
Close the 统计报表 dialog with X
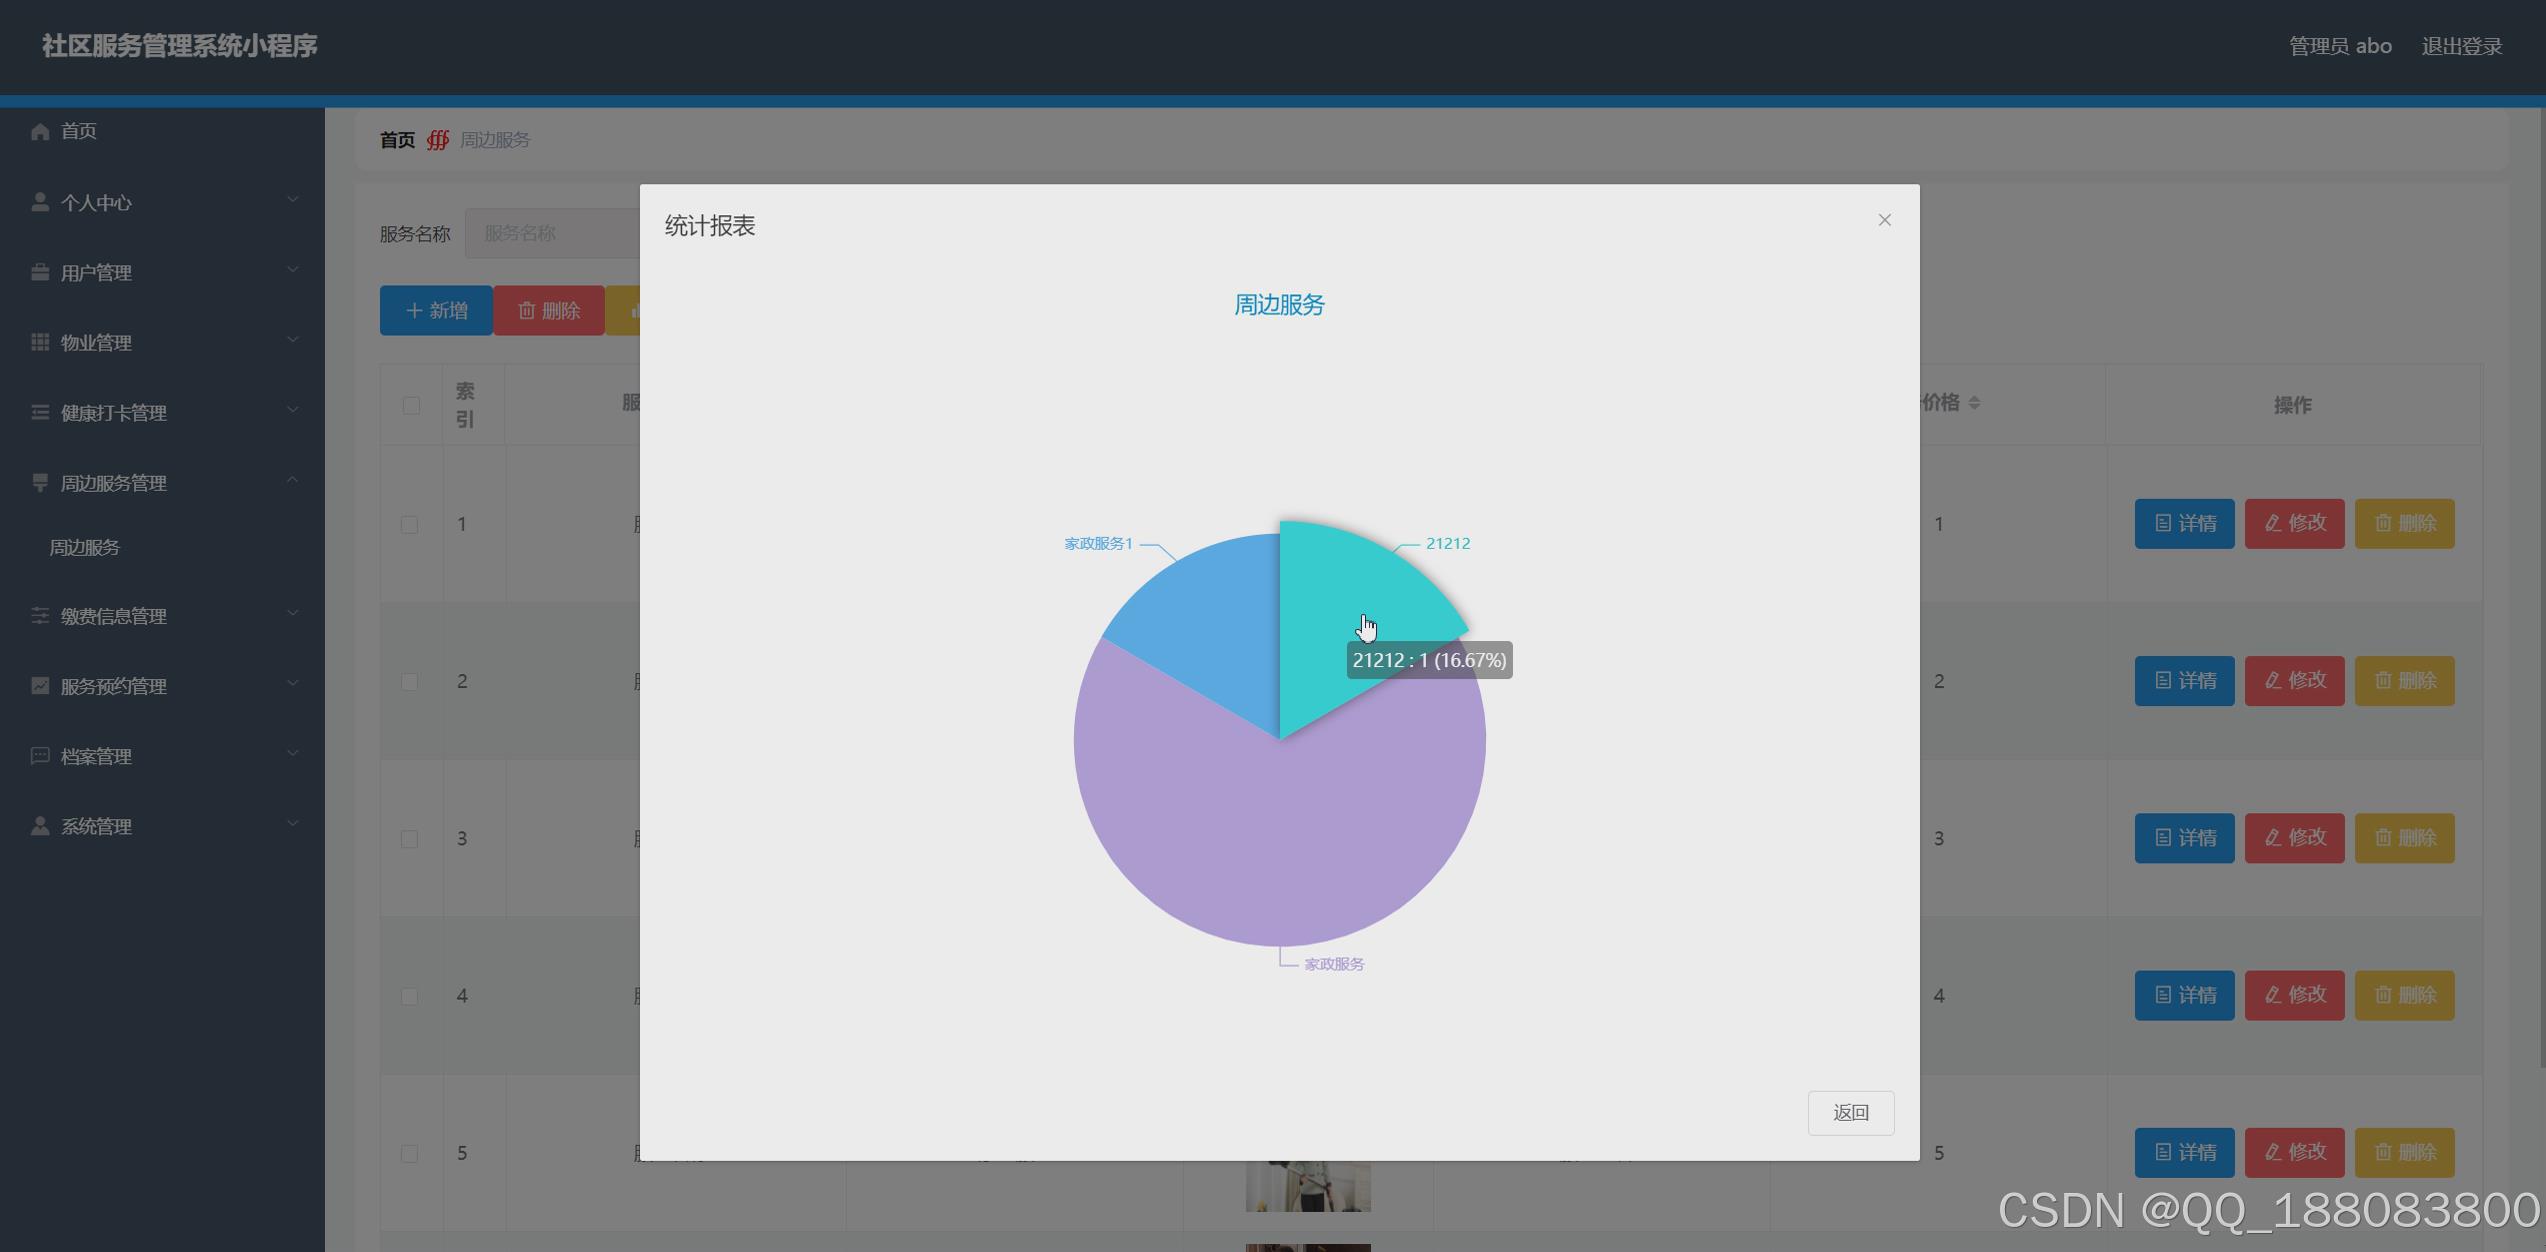[1884, 220]
